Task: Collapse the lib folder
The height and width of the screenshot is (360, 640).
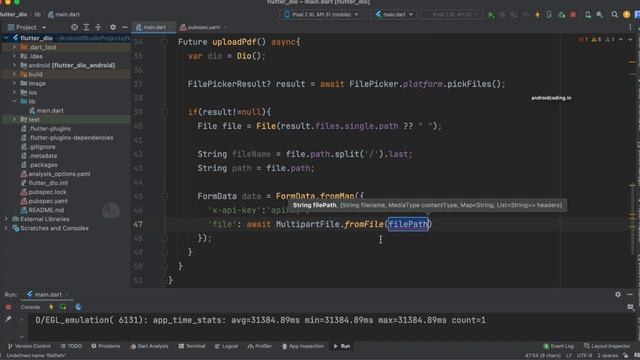Action: pyautogui.click(x=14, y=101)
